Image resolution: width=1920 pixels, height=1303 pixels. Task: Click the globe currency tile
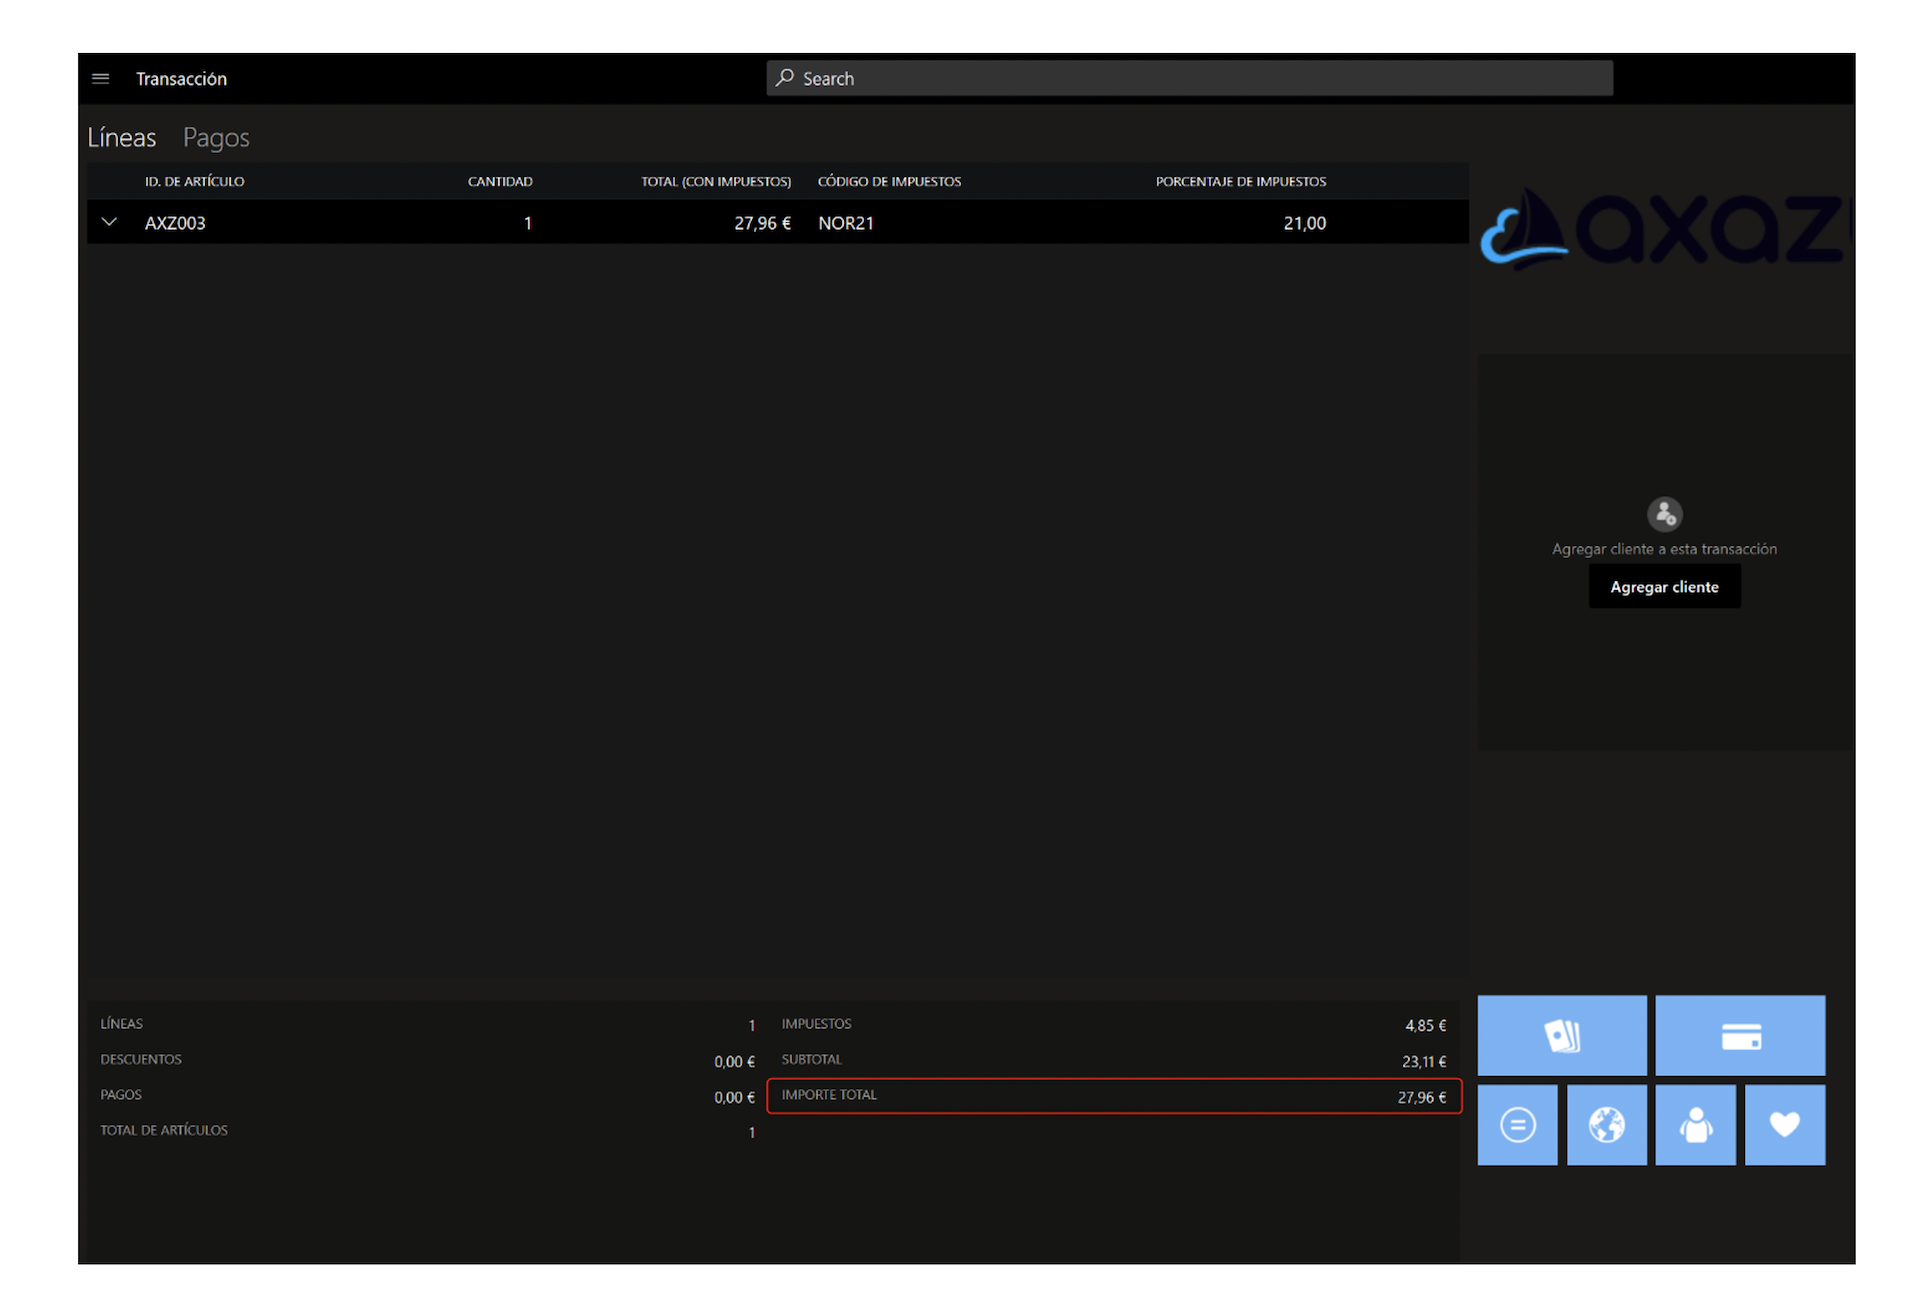pos(1606,1125)
